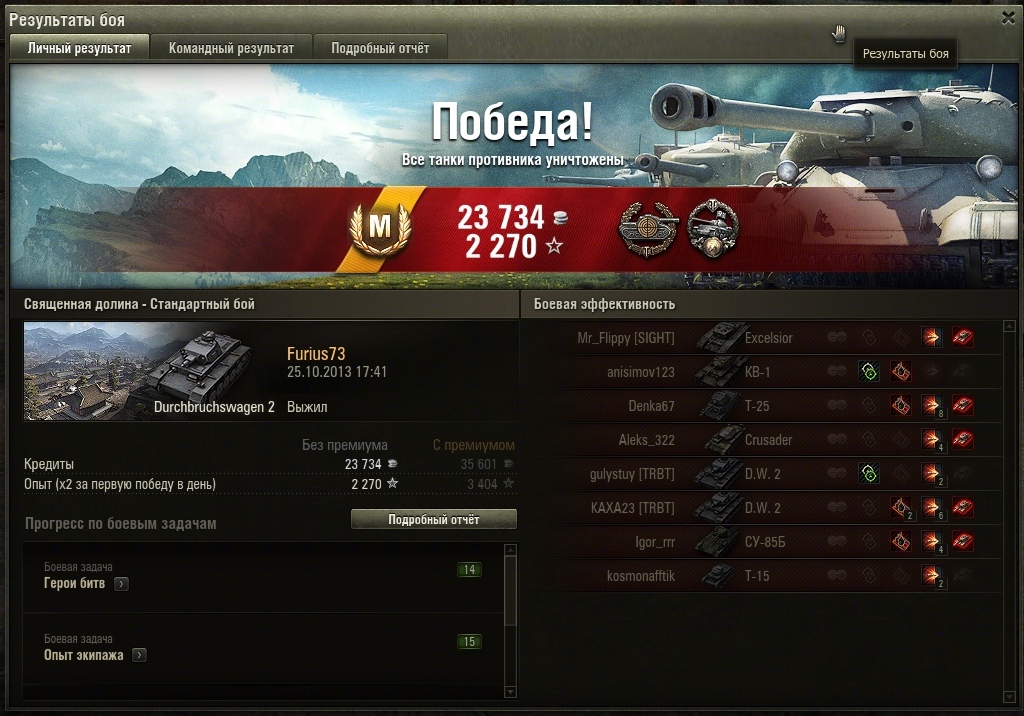Click kill icon in Aleks_322 Crusader row
The width and height of the screenshot is (1024, 716).
tap(963, 440)
